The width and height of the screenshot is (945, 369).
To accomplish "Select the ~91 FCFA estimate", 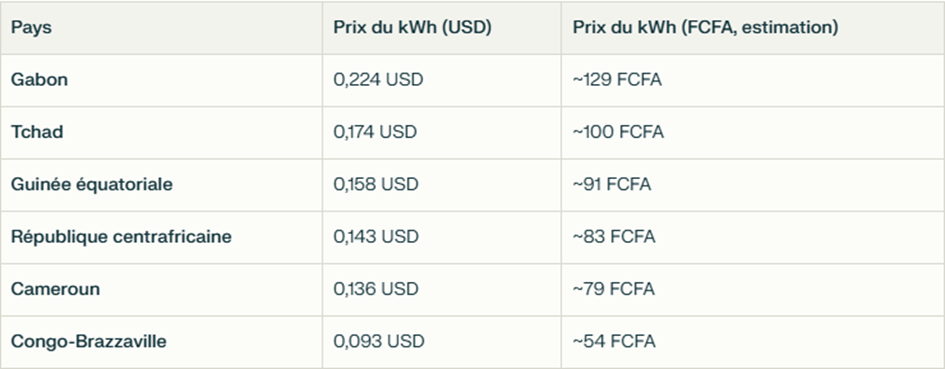I will pos(612,184).
